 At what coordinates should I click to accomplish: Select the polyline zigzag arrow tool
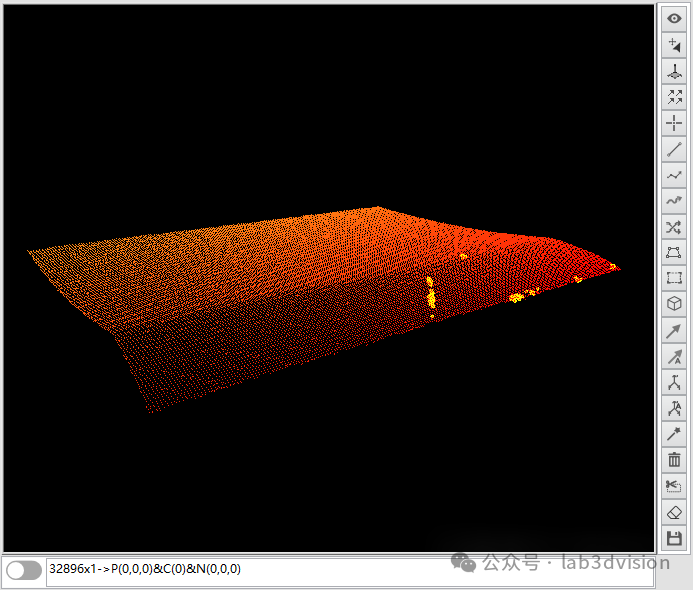(x=674, y=175)
